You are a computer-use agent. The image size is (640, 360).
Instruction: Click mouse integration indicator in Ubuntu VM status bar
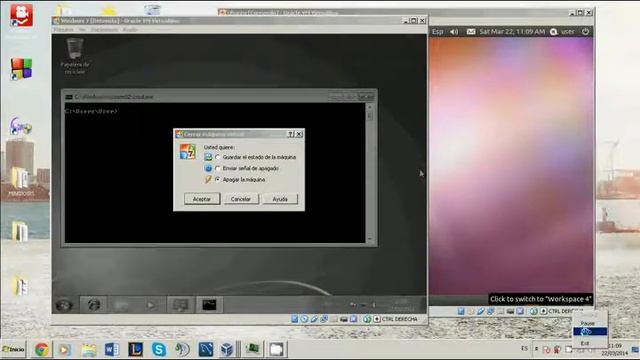pyautogui.click(x=533, y=311)
